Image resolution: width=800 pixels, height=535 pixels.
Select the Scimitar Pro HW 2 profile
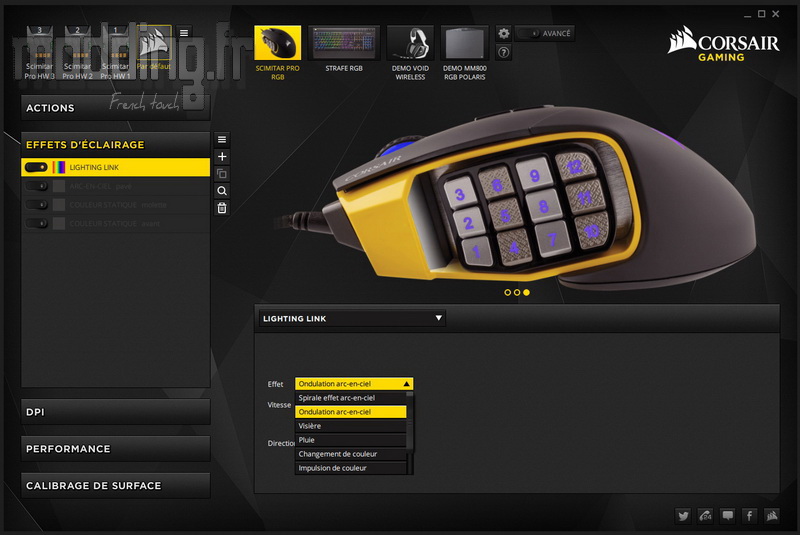click(78, 53)
